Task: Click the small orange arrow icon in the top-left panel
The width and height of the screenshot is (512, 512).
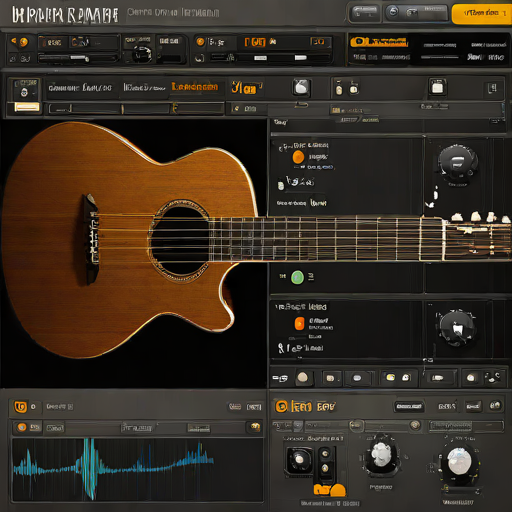Action: 14,41
